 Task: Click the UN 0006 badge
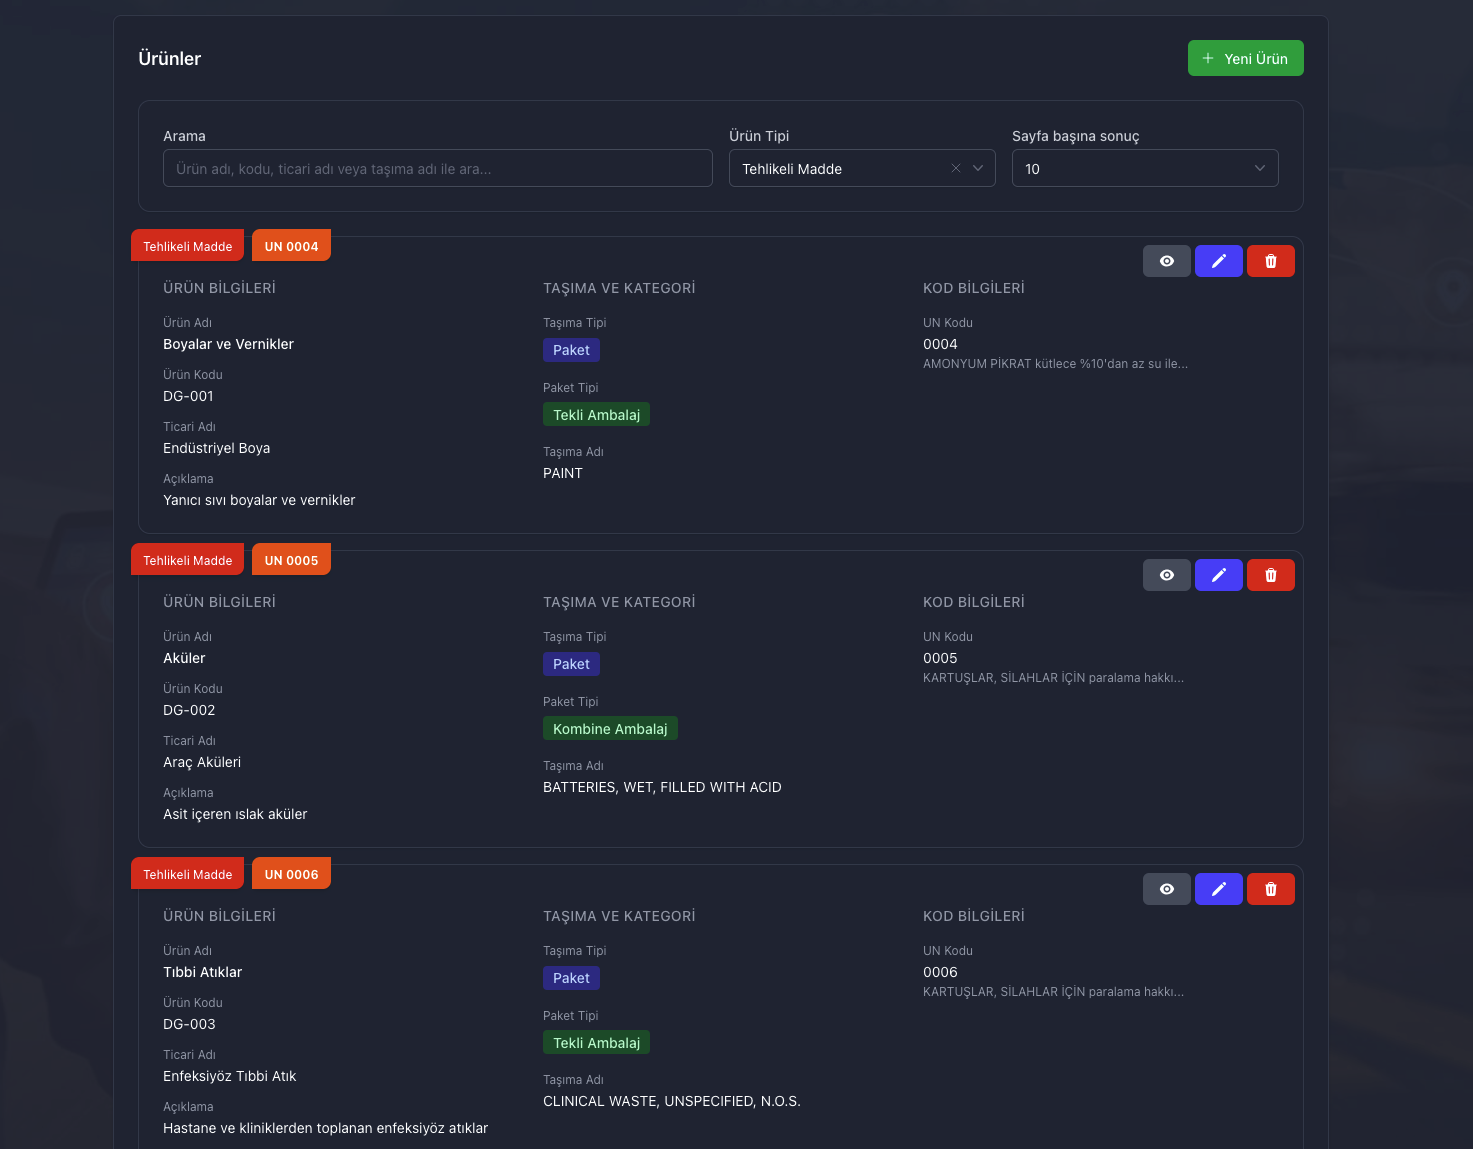click(291, 874)
